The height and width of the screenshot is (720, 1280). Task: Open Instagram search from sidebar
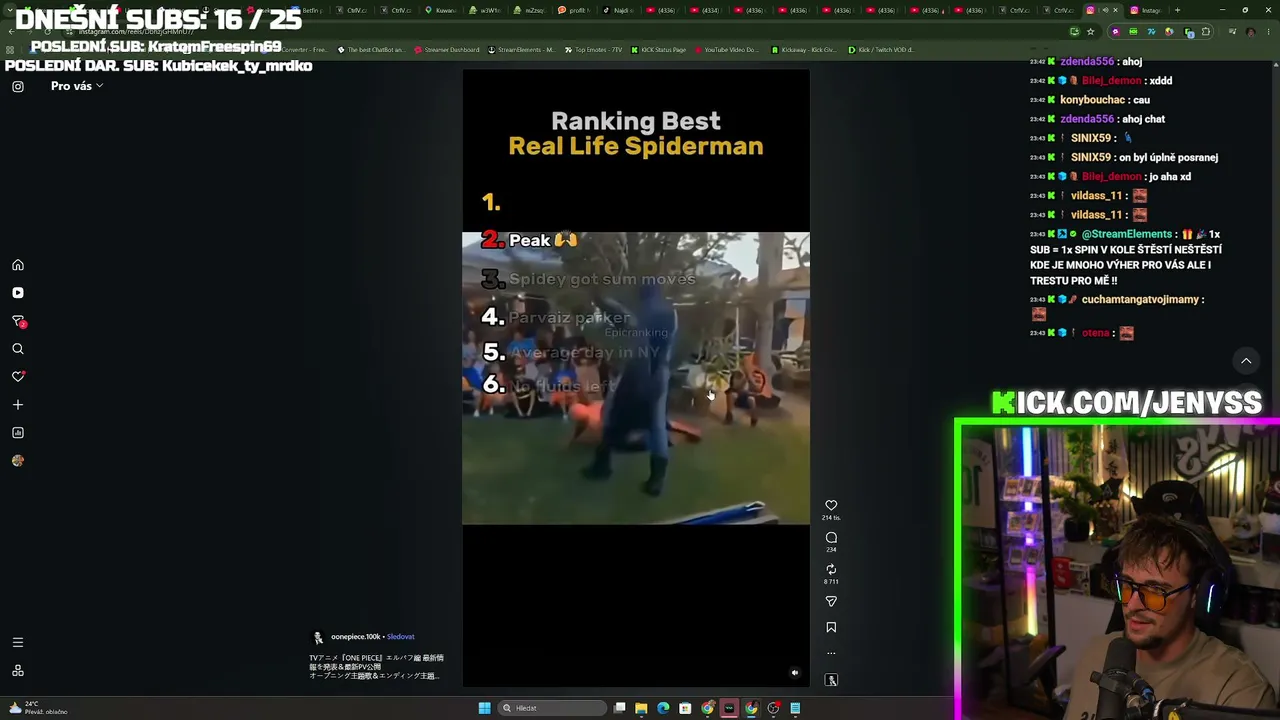tap(18, 349)
